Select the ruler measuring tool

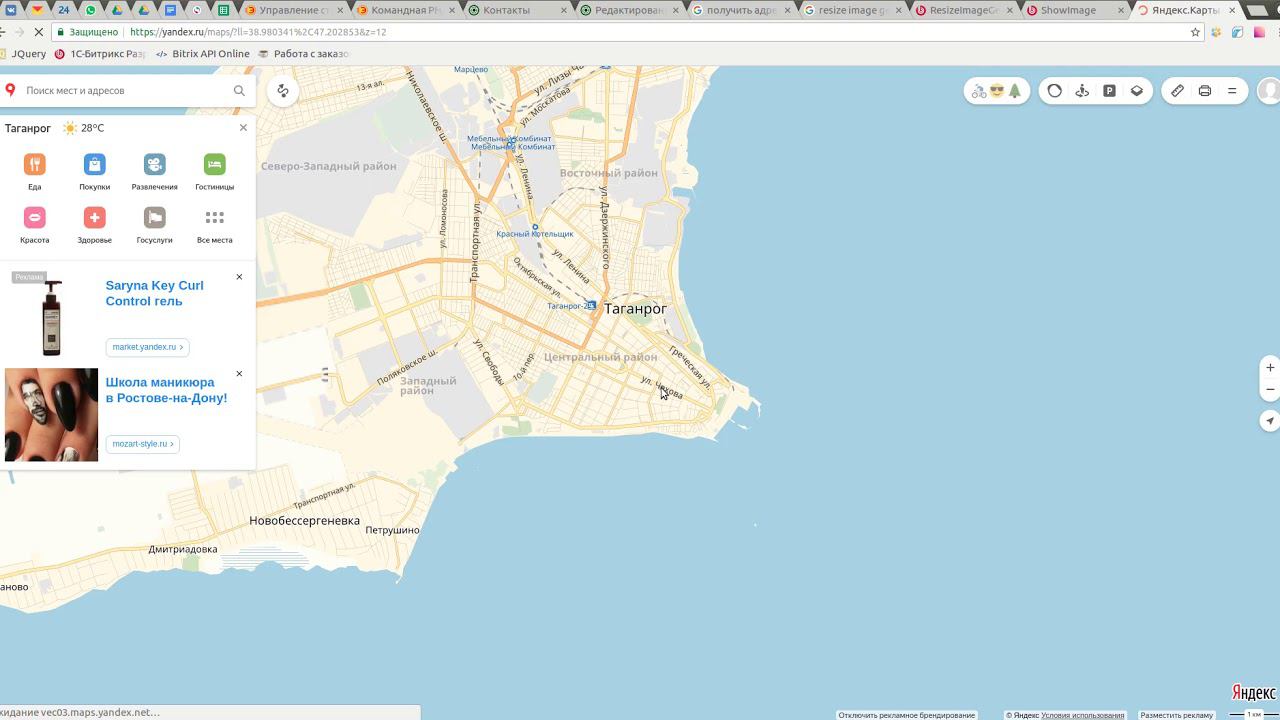pyautogui.click(x=1178, y=91)
